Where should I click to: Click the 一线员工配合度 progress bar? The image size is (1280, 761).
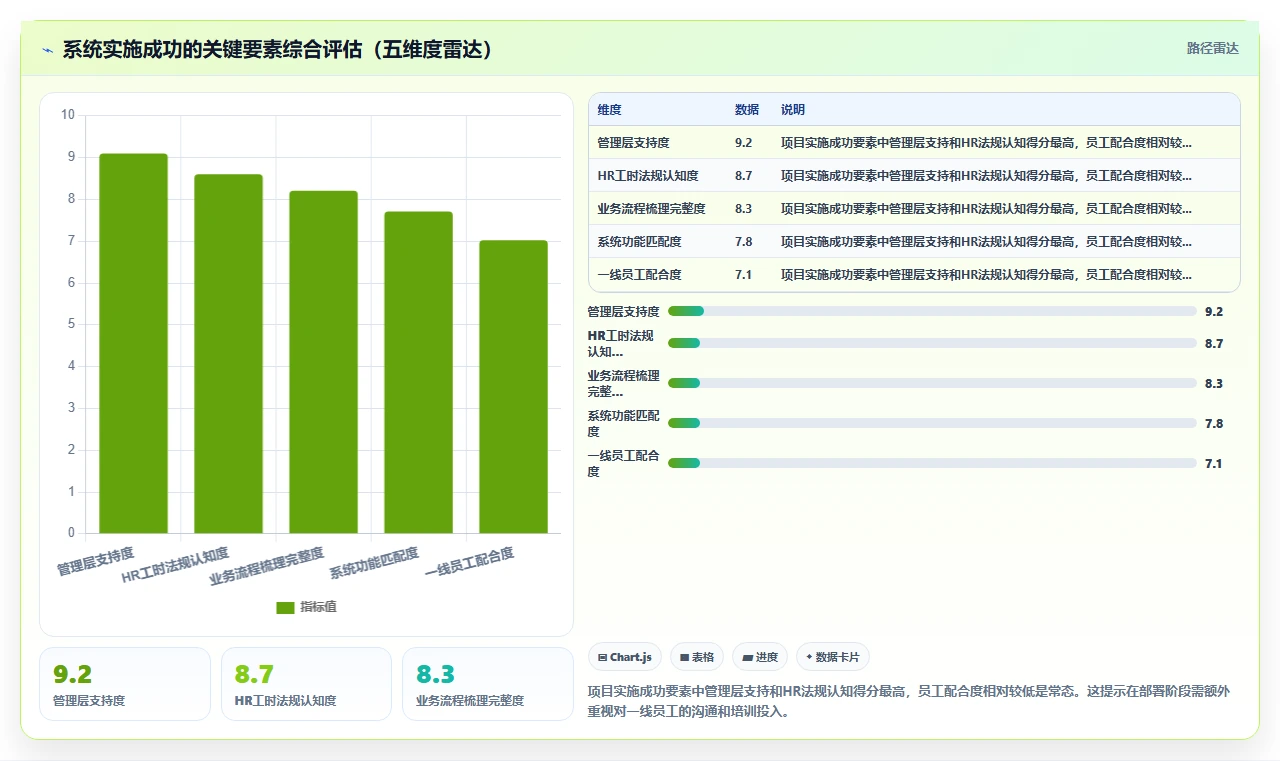point(932,463)
